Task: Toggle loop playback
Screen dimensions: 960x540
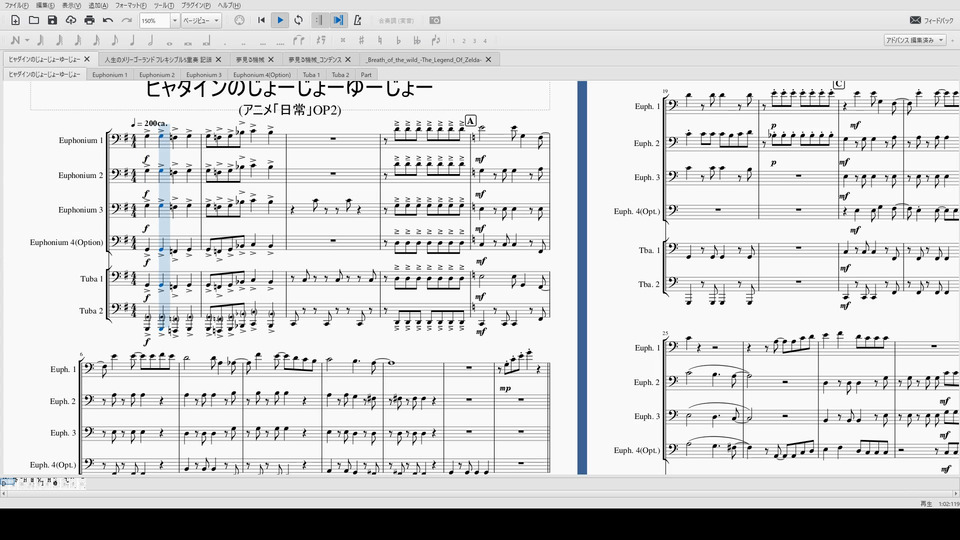Action: [298, 20]
